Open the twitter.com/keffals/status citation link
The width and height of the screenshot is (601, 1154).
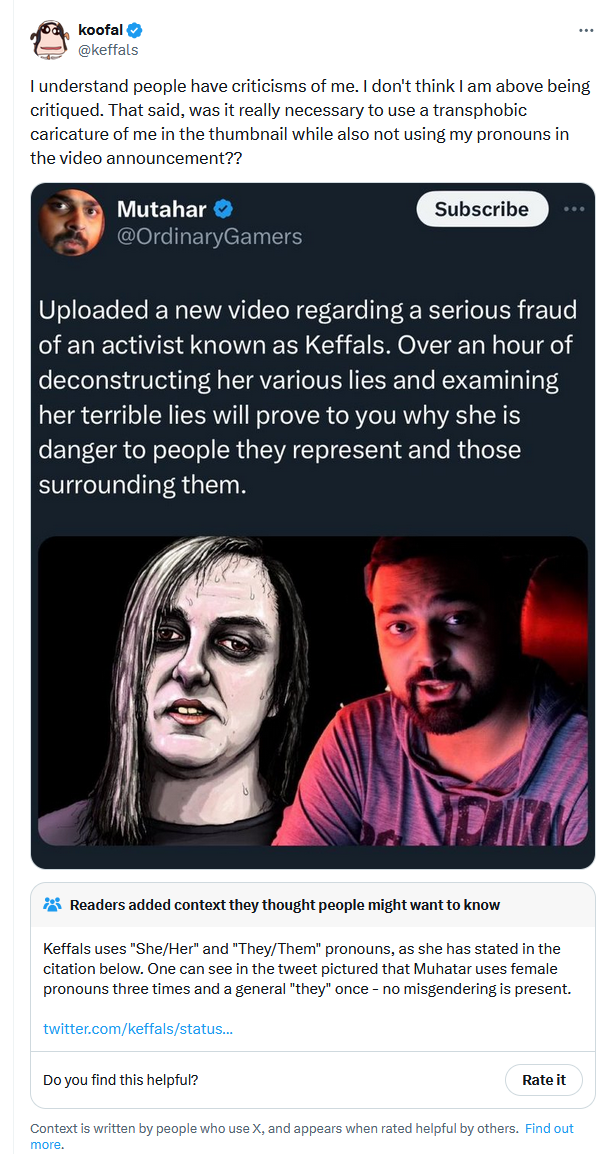click(138, 1029)
